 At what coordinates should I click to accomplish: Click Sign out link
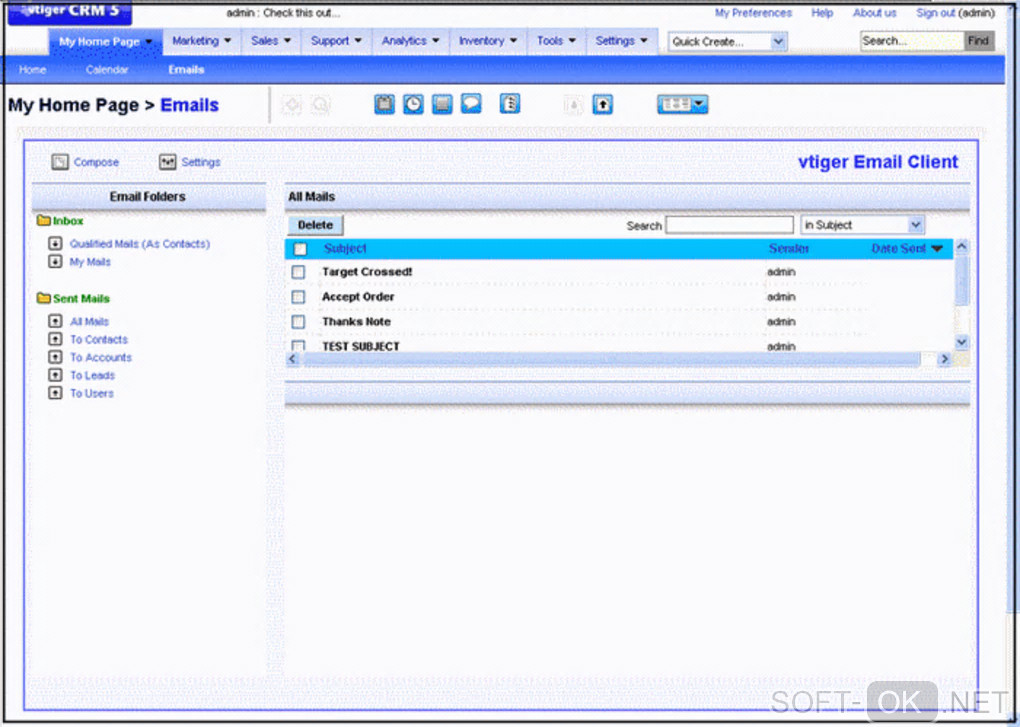936,13
